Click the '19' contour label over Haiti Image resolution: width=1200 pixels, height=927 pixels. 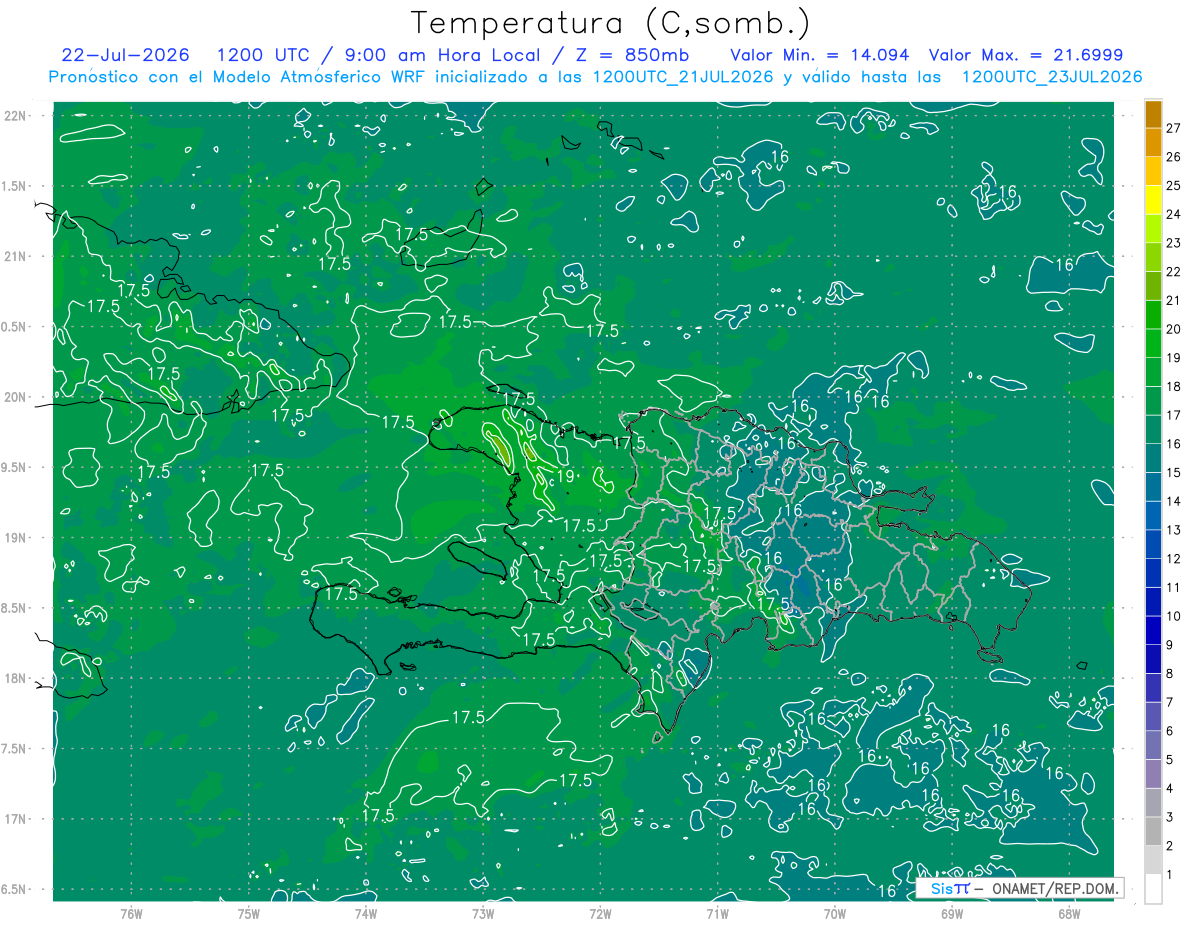(x=566, y=476)
